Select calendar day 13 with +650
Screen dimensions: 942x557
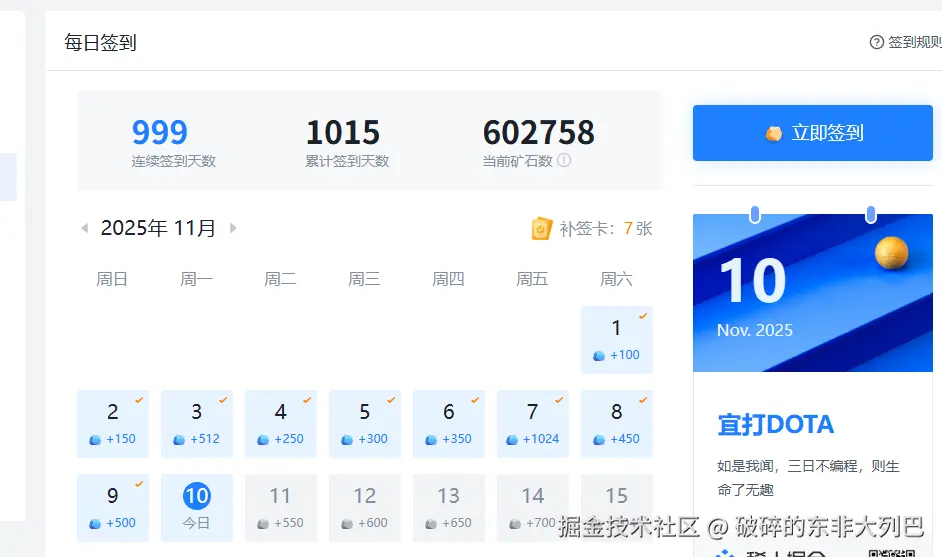pos(449,508)
